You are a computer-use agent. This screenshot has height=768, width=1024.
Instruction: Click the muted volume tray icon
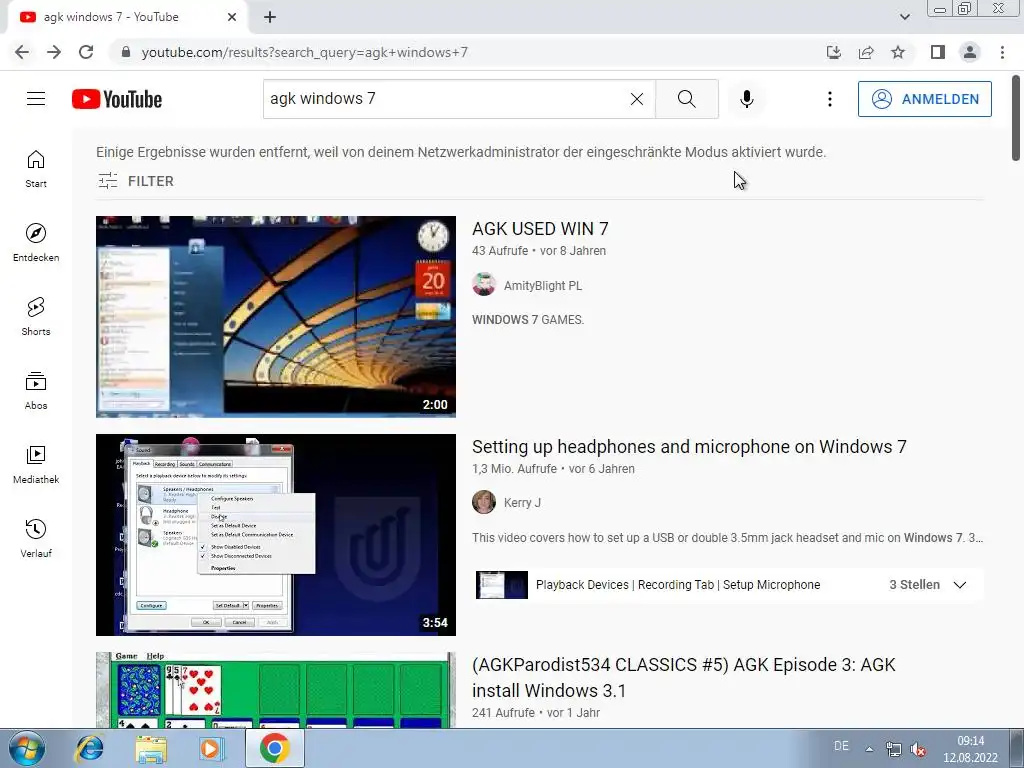coord(918,749)
